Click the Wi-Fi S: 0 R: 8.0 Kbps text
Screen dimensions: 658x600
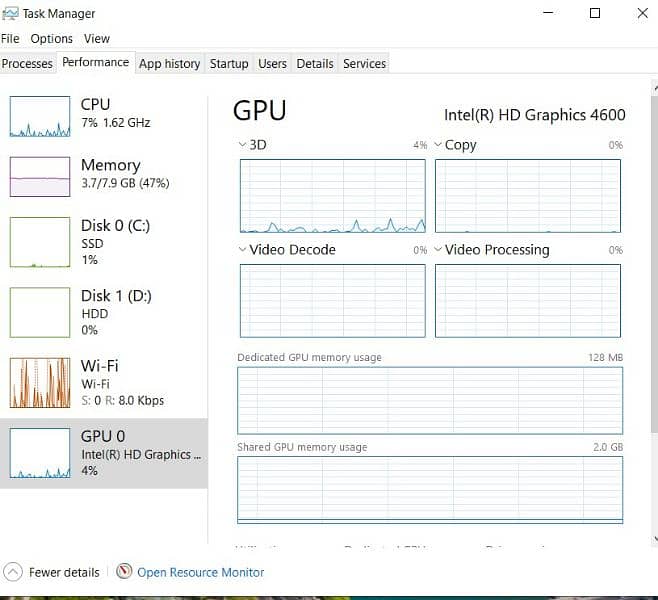click(123, 400)
